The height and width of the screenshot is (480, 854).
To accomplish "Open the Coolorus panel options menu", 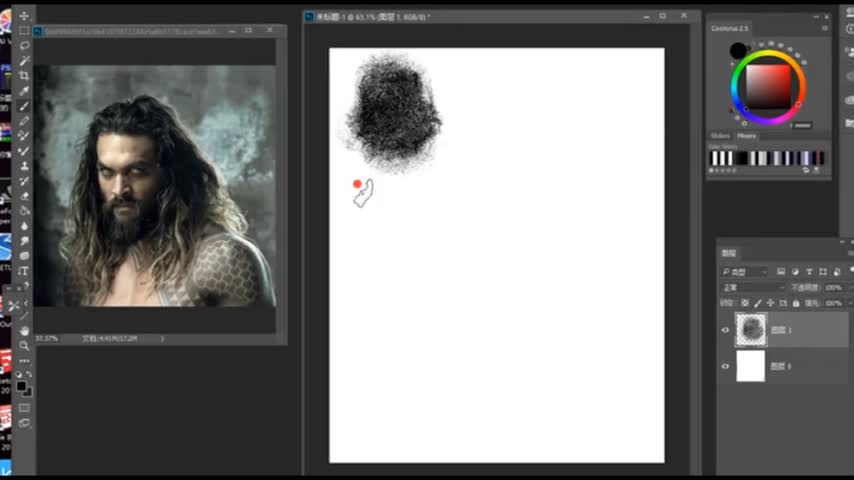I will [825, 28].
